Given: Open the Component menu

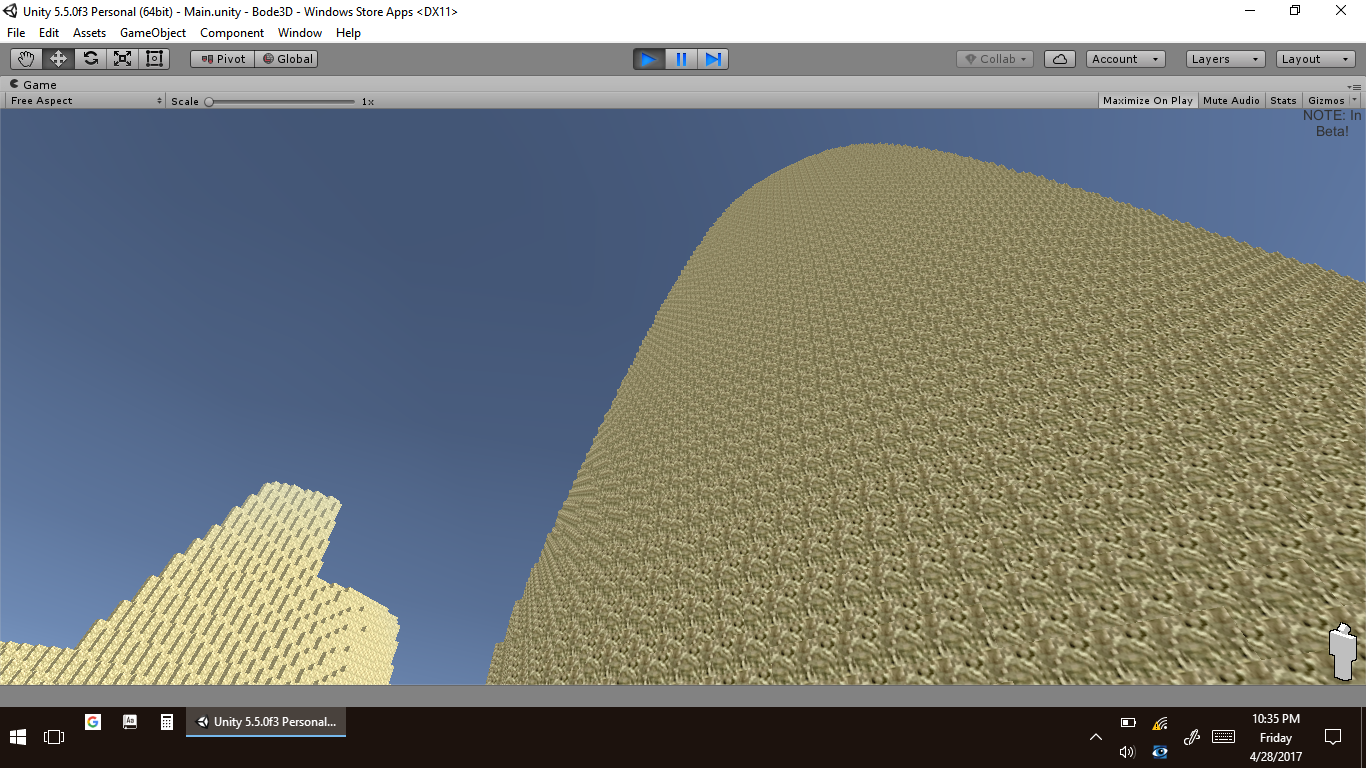Looking at the screenshot, I should [232, 33].
